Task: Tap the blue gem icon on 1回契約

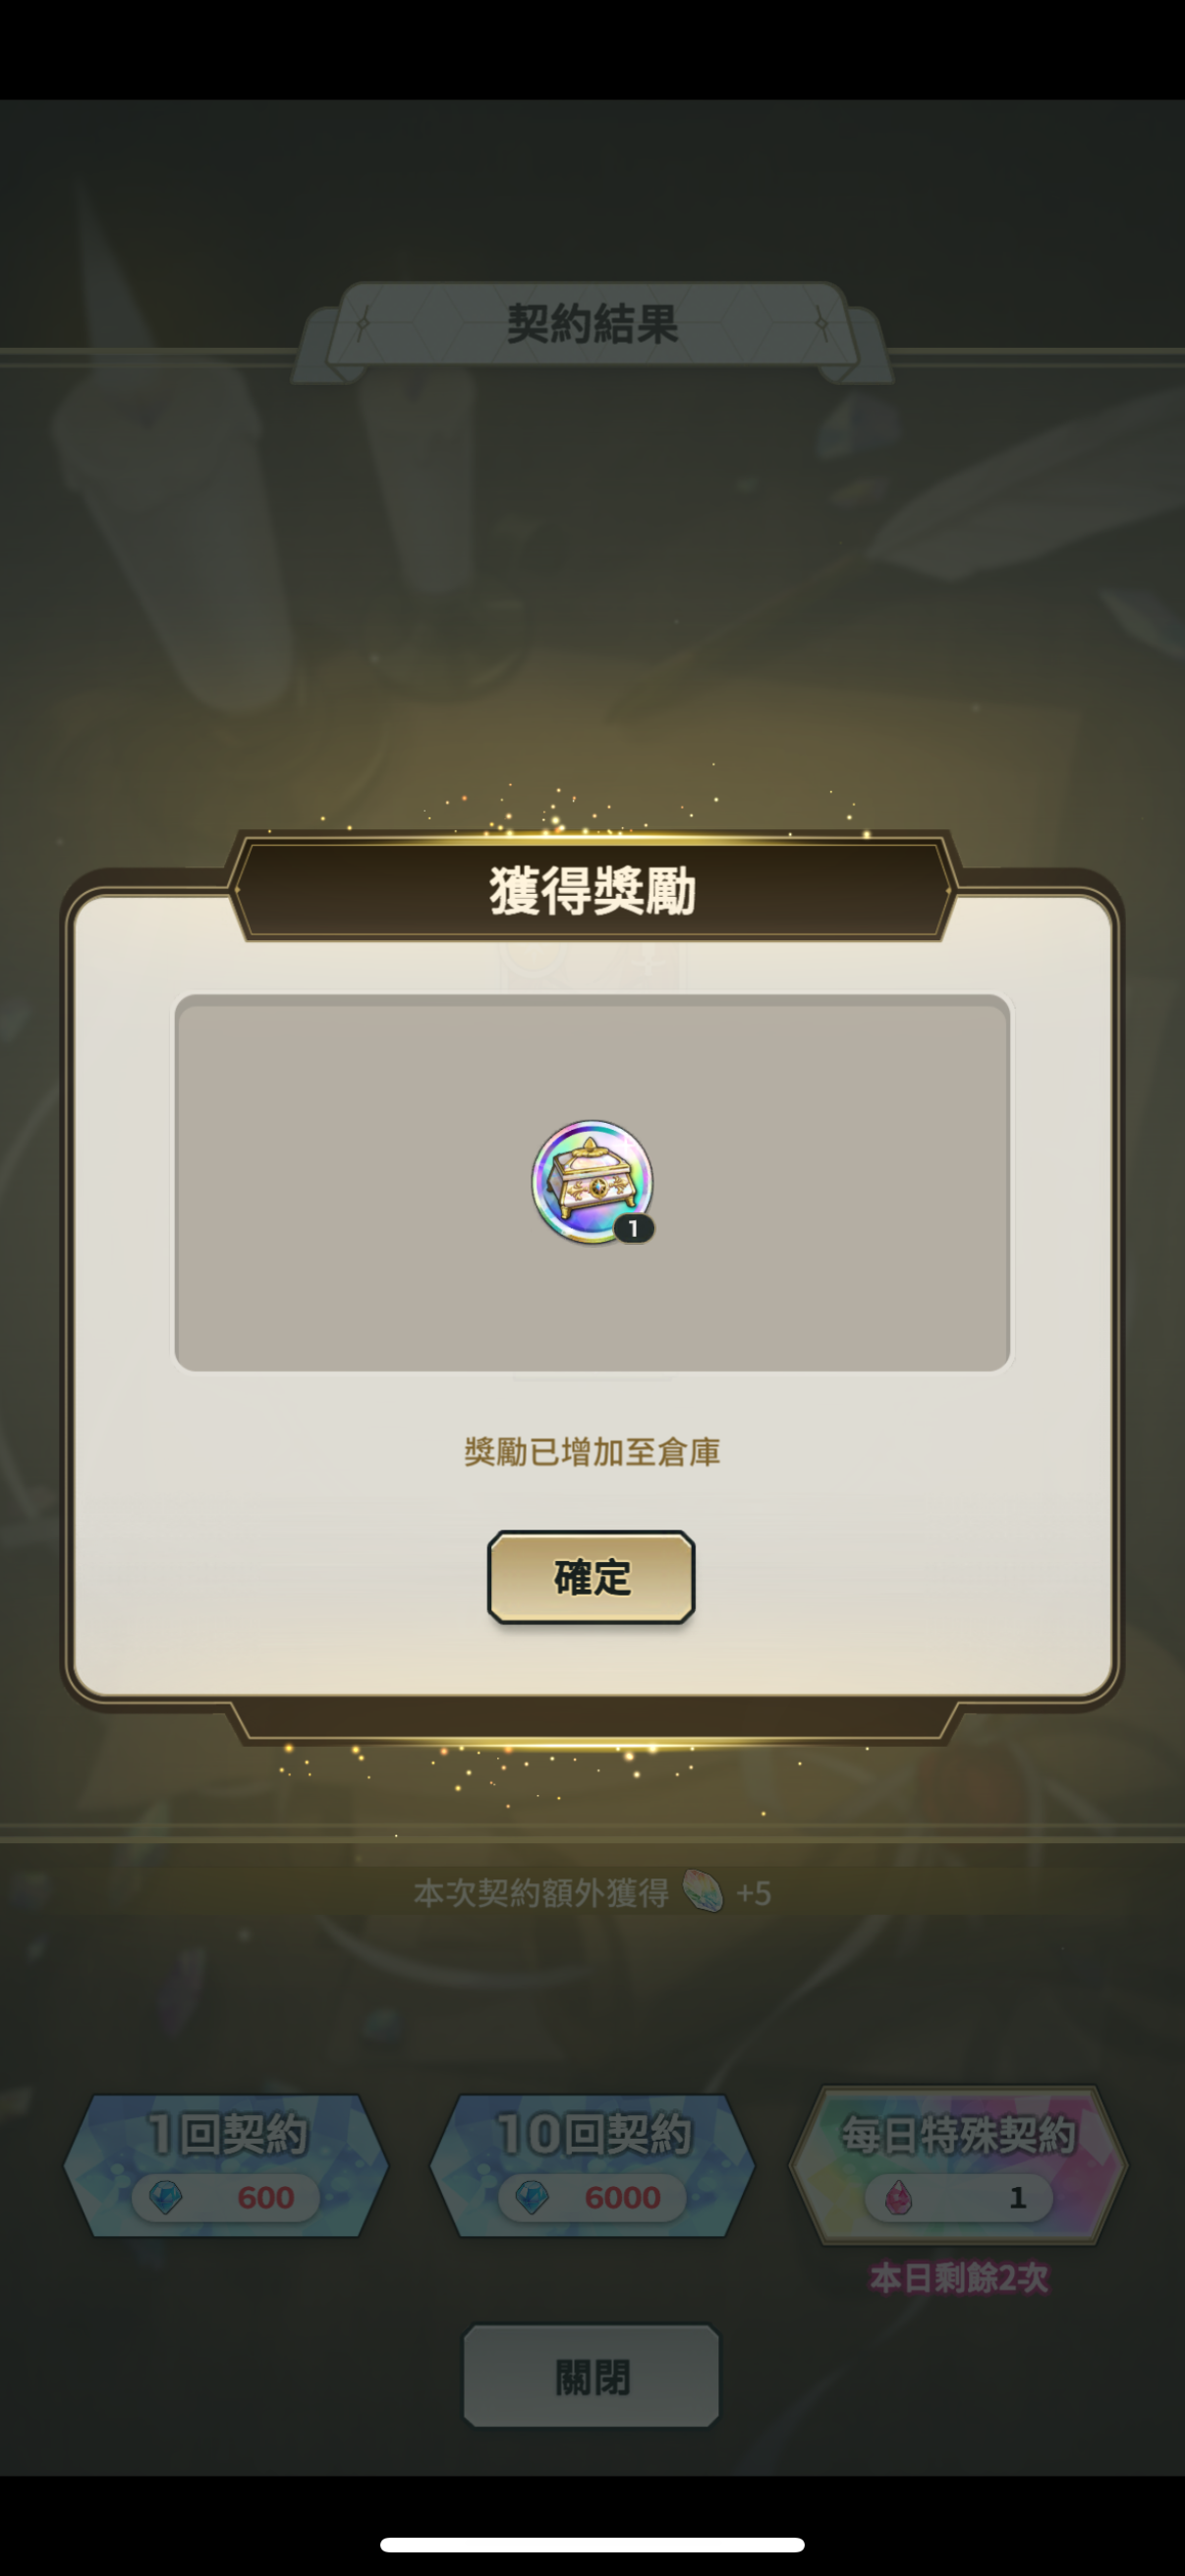Action: pos(165,2197)
